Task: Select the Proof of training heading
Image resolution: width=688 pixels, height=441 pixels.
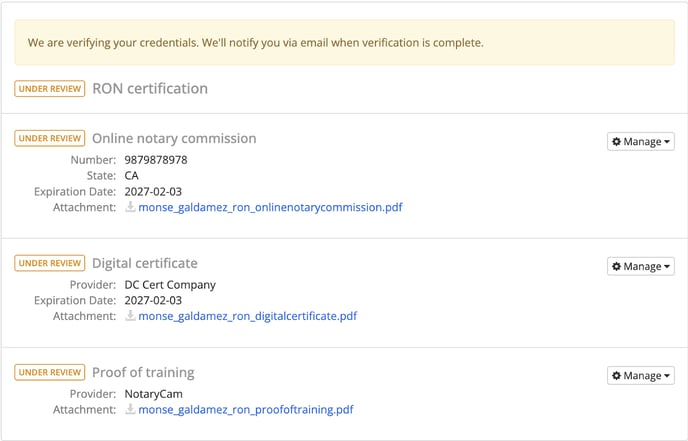Action: point(143,373)
